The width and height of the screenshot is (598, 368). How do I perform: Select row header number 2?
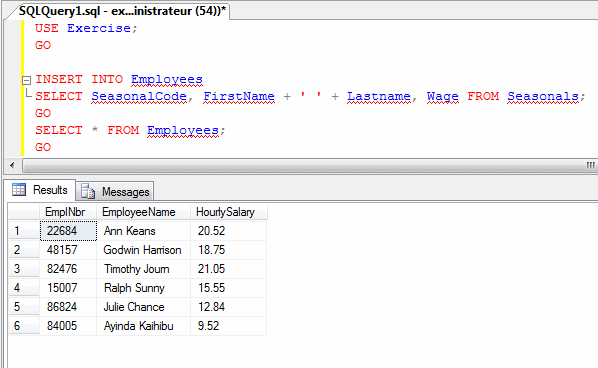[24, 250]
